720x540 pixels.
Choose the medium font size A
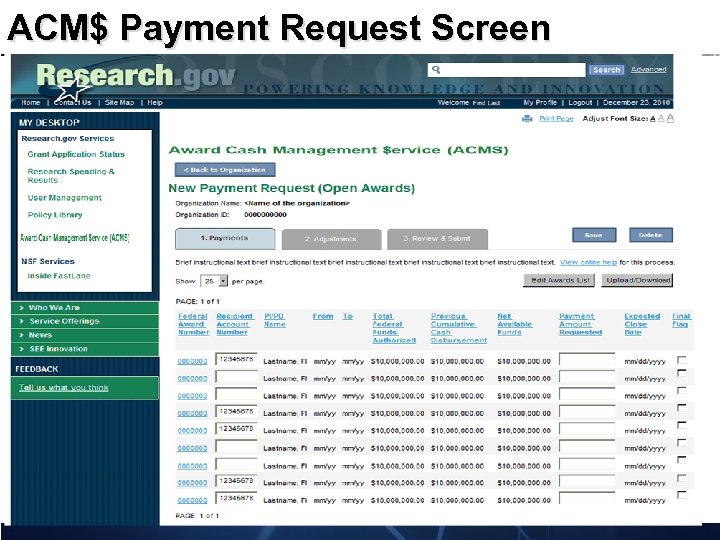[x=661, y=118]
